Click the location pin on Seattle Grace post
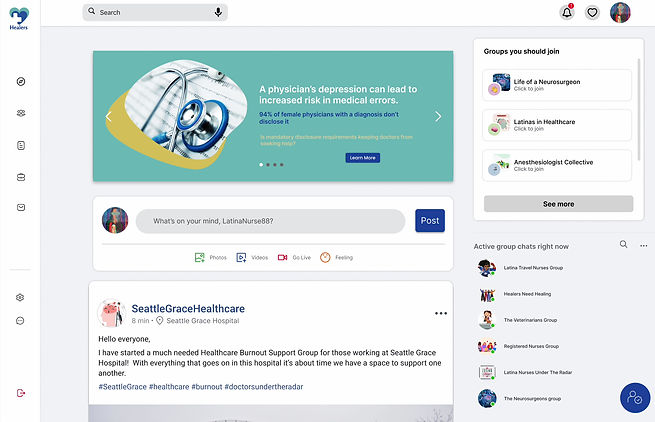655x422 pixels. tap(159, 320)
